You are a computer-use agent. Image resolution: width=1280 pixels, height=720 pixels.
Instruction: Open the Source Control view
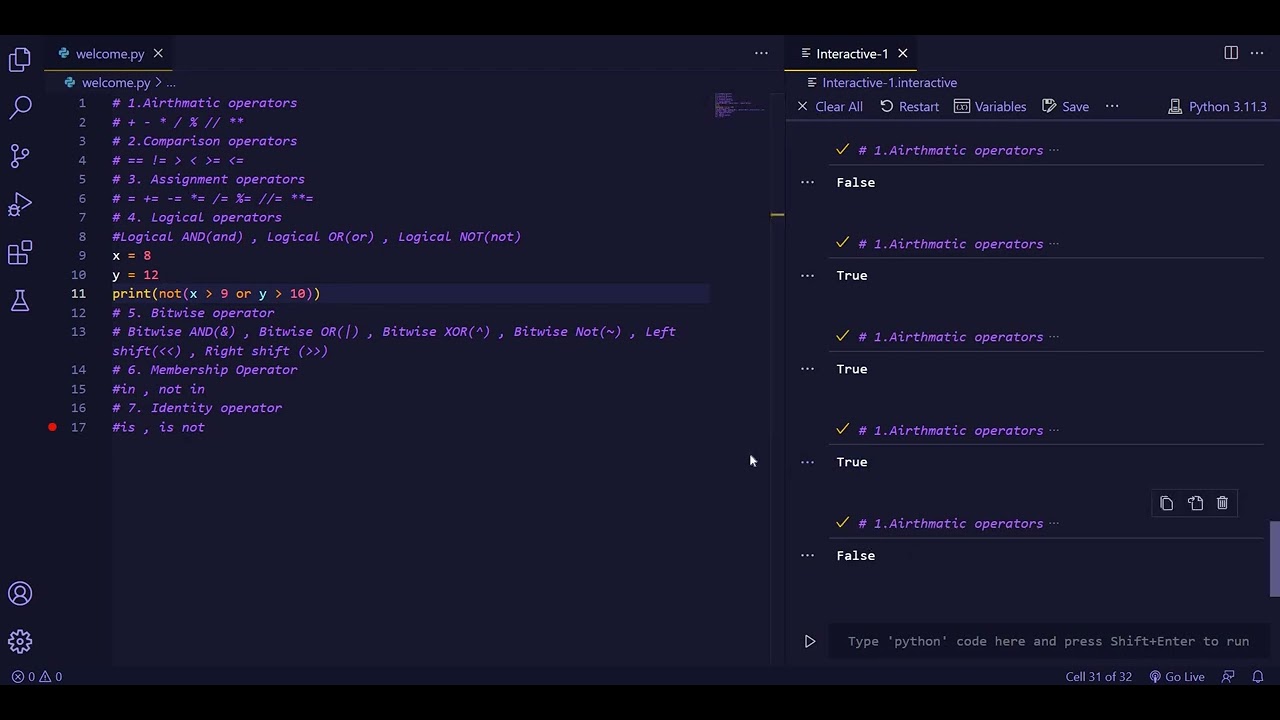(x=20, y=155)
